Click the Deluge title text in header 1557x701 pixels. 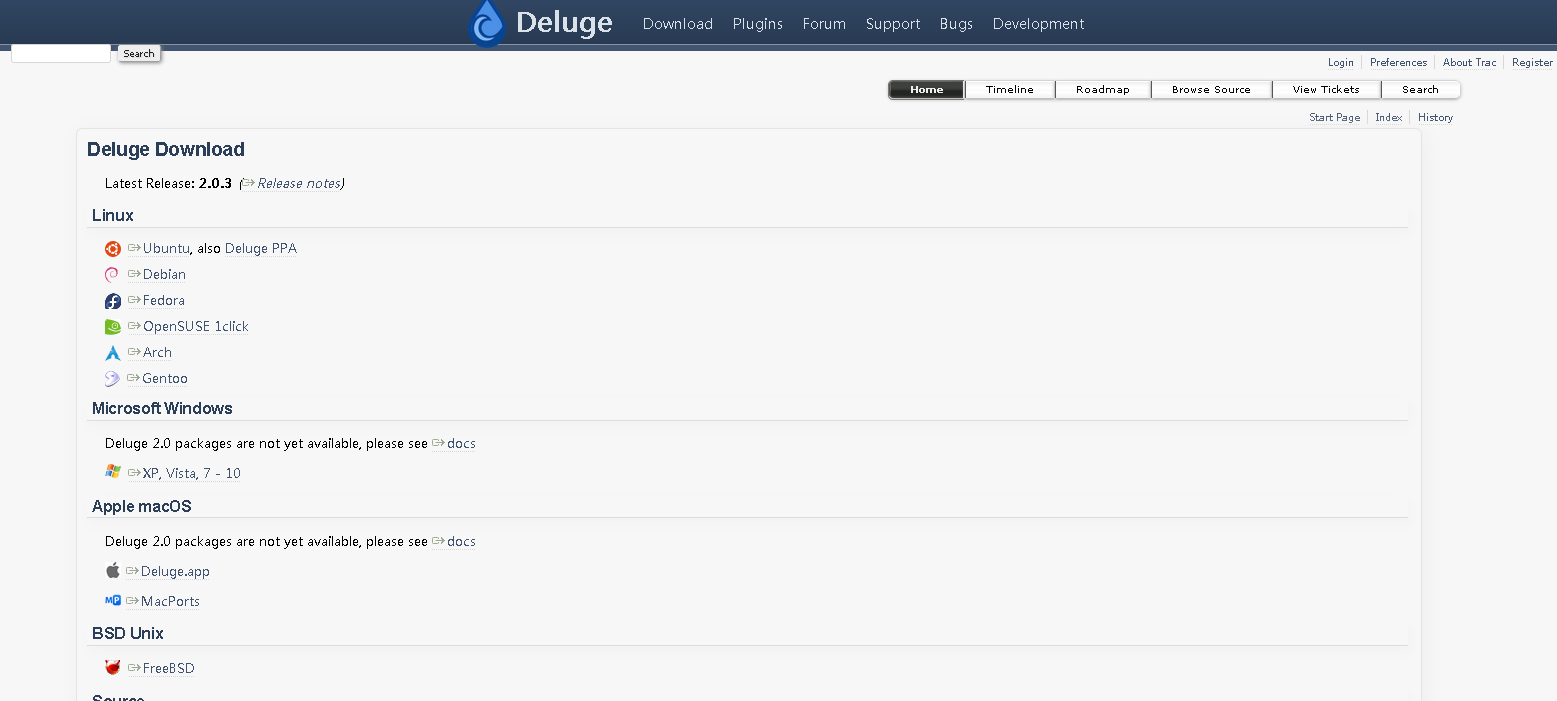564,23
